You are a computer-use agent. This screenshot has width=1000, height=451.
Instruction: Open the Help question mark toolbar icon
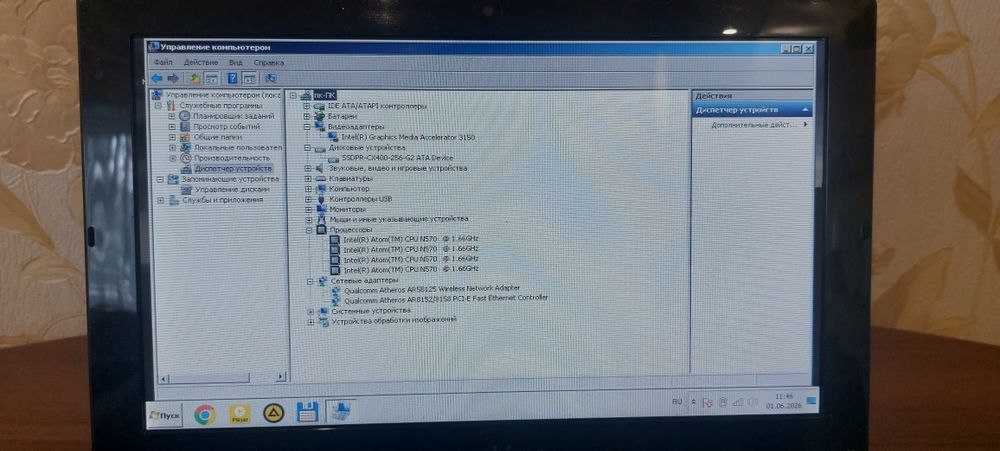click(233, 78)
